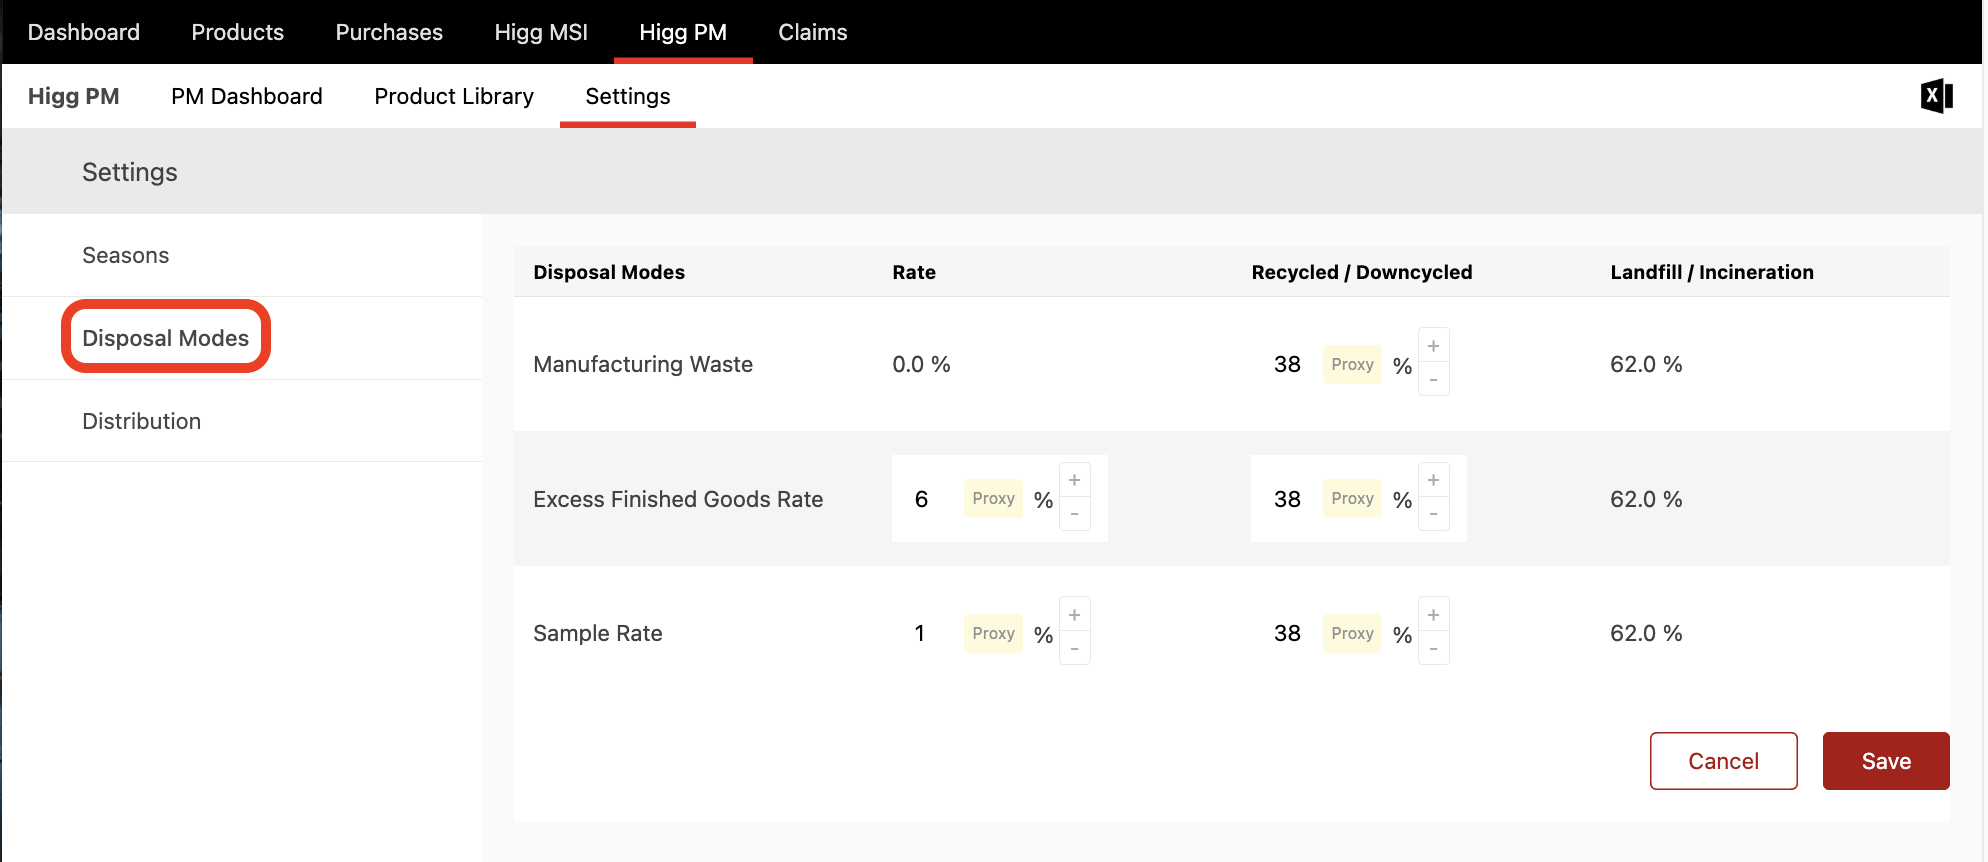Decrease Excess Finished Goods Rate with minus
This screenshot has width=1988, height=862.
click(1074, 515)
